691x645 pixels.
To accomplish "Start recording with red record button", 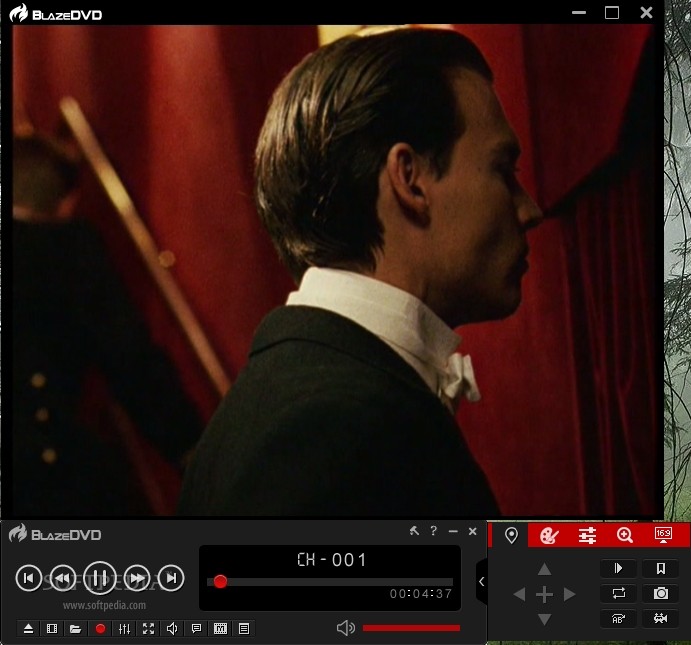I will click(x=100, y=629).
